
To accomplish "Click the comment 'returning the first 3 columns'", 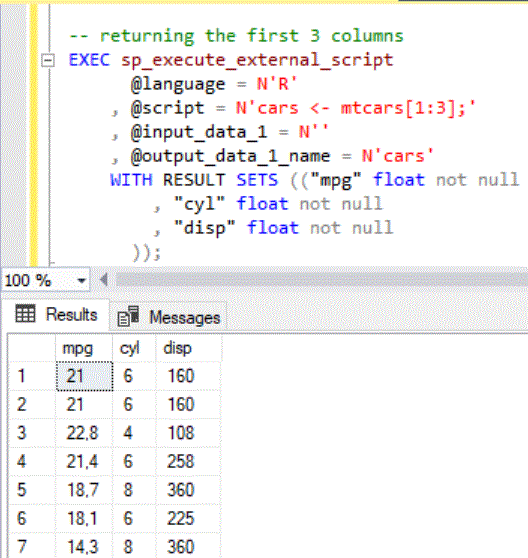I will click(251, 36).
